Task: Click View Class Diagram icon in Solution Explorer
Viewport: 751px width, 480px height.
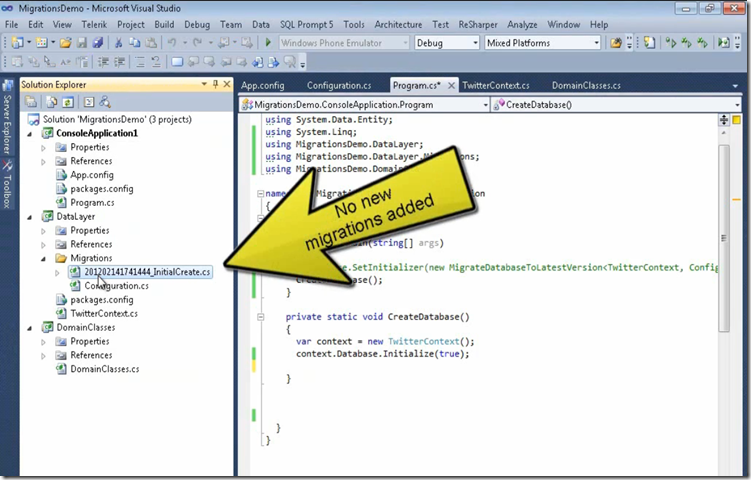Action: pyautogui.click(x=105, y=102)
